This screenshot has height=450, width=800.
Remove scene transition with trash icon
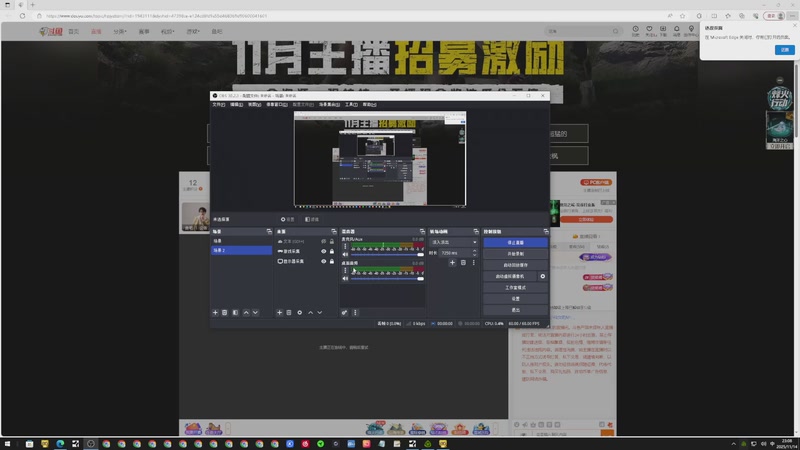(x=463, y=262)
